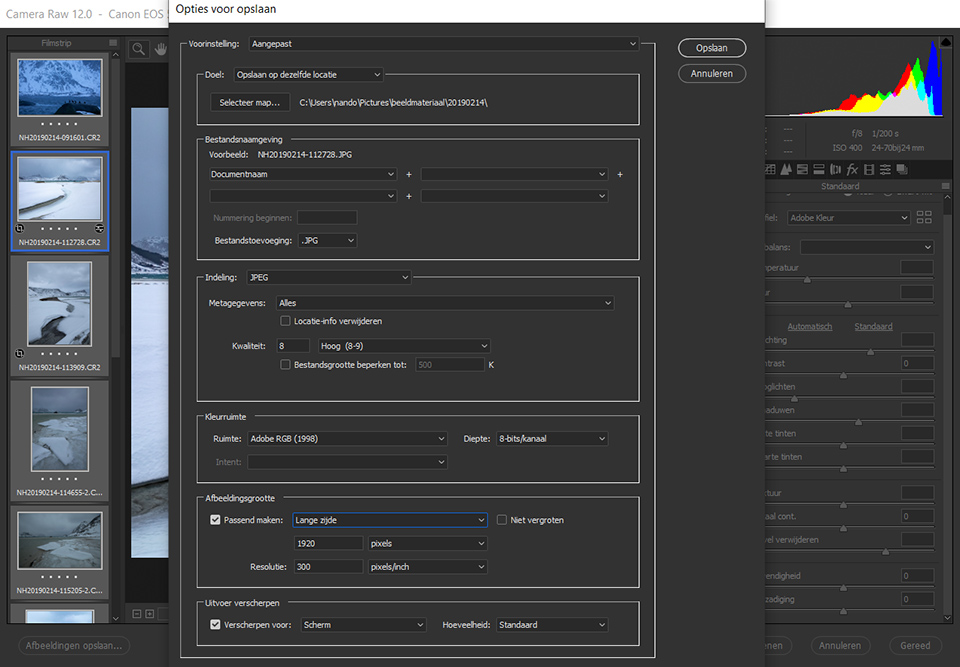Open the Indeling JPEG format dropdown
Image resolution: width=960 pixels, height=667 pixels.
pos(329,277)
